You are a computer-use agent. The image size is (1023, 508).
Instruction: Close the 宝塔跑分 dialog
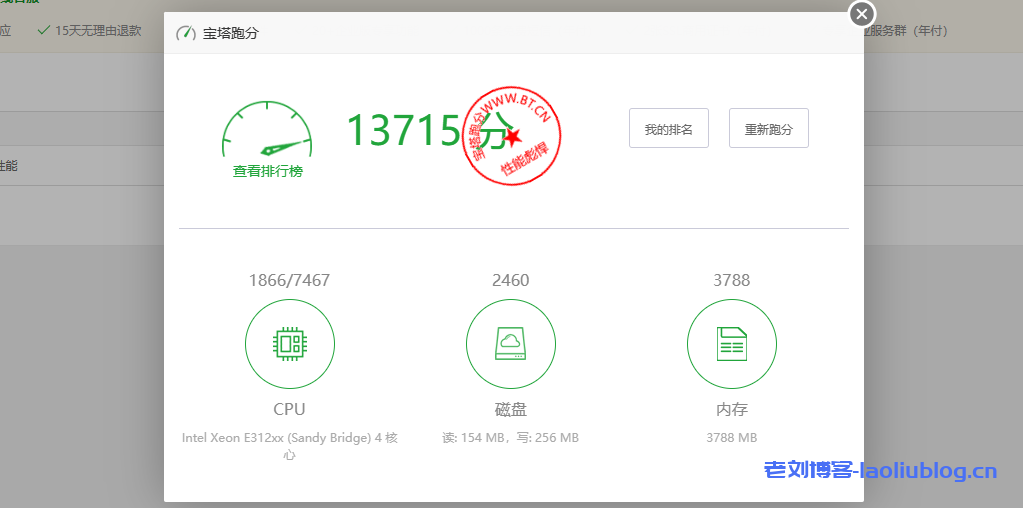tap(862, 14)
